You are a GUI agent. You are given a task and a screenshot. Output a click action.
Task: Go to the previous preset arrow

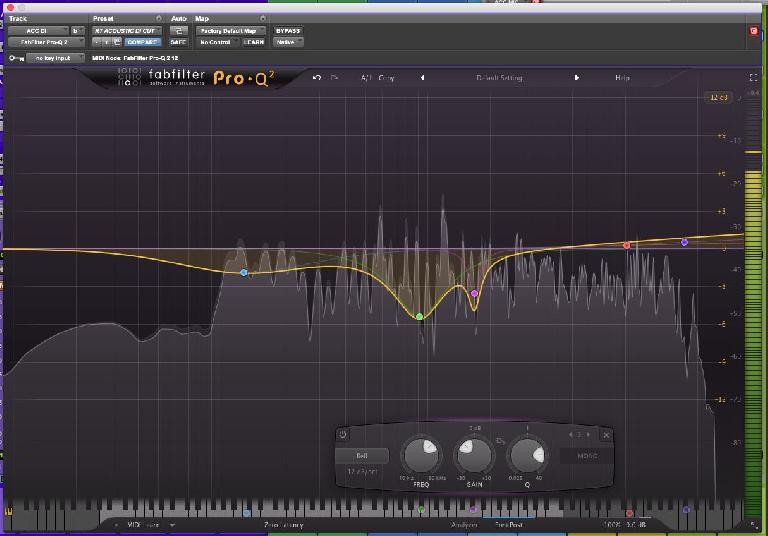[x=422, y=77]
